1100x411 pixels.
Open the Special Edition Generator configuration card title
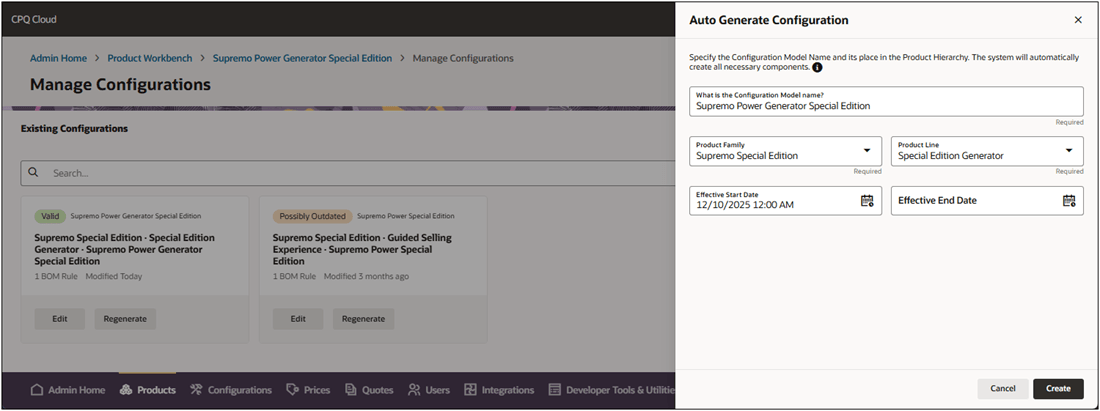click(125, 249)
